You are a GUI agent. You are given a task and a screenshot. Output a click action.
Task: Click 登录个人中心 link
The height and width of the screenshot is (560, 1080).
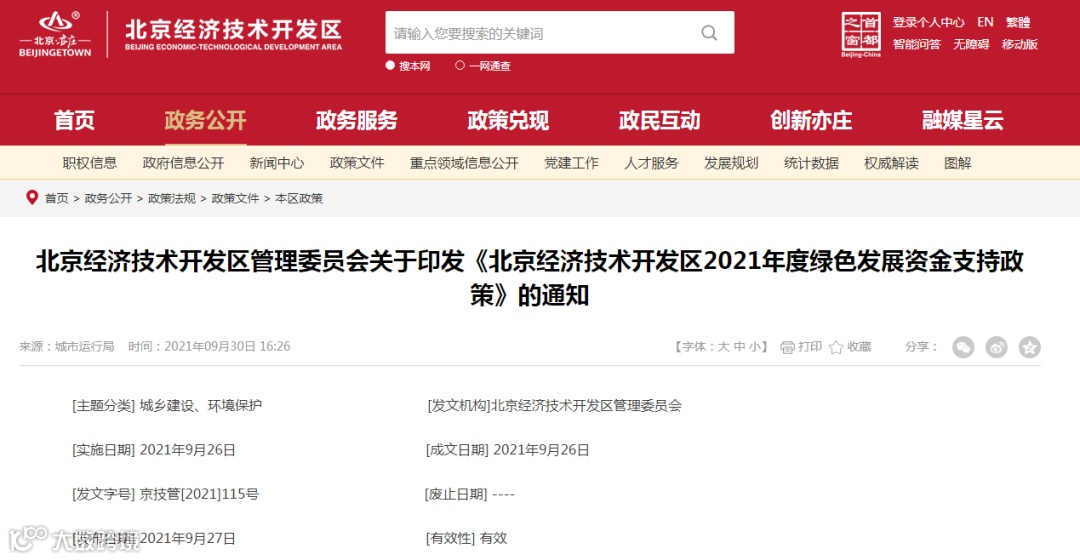coord(928,22)
